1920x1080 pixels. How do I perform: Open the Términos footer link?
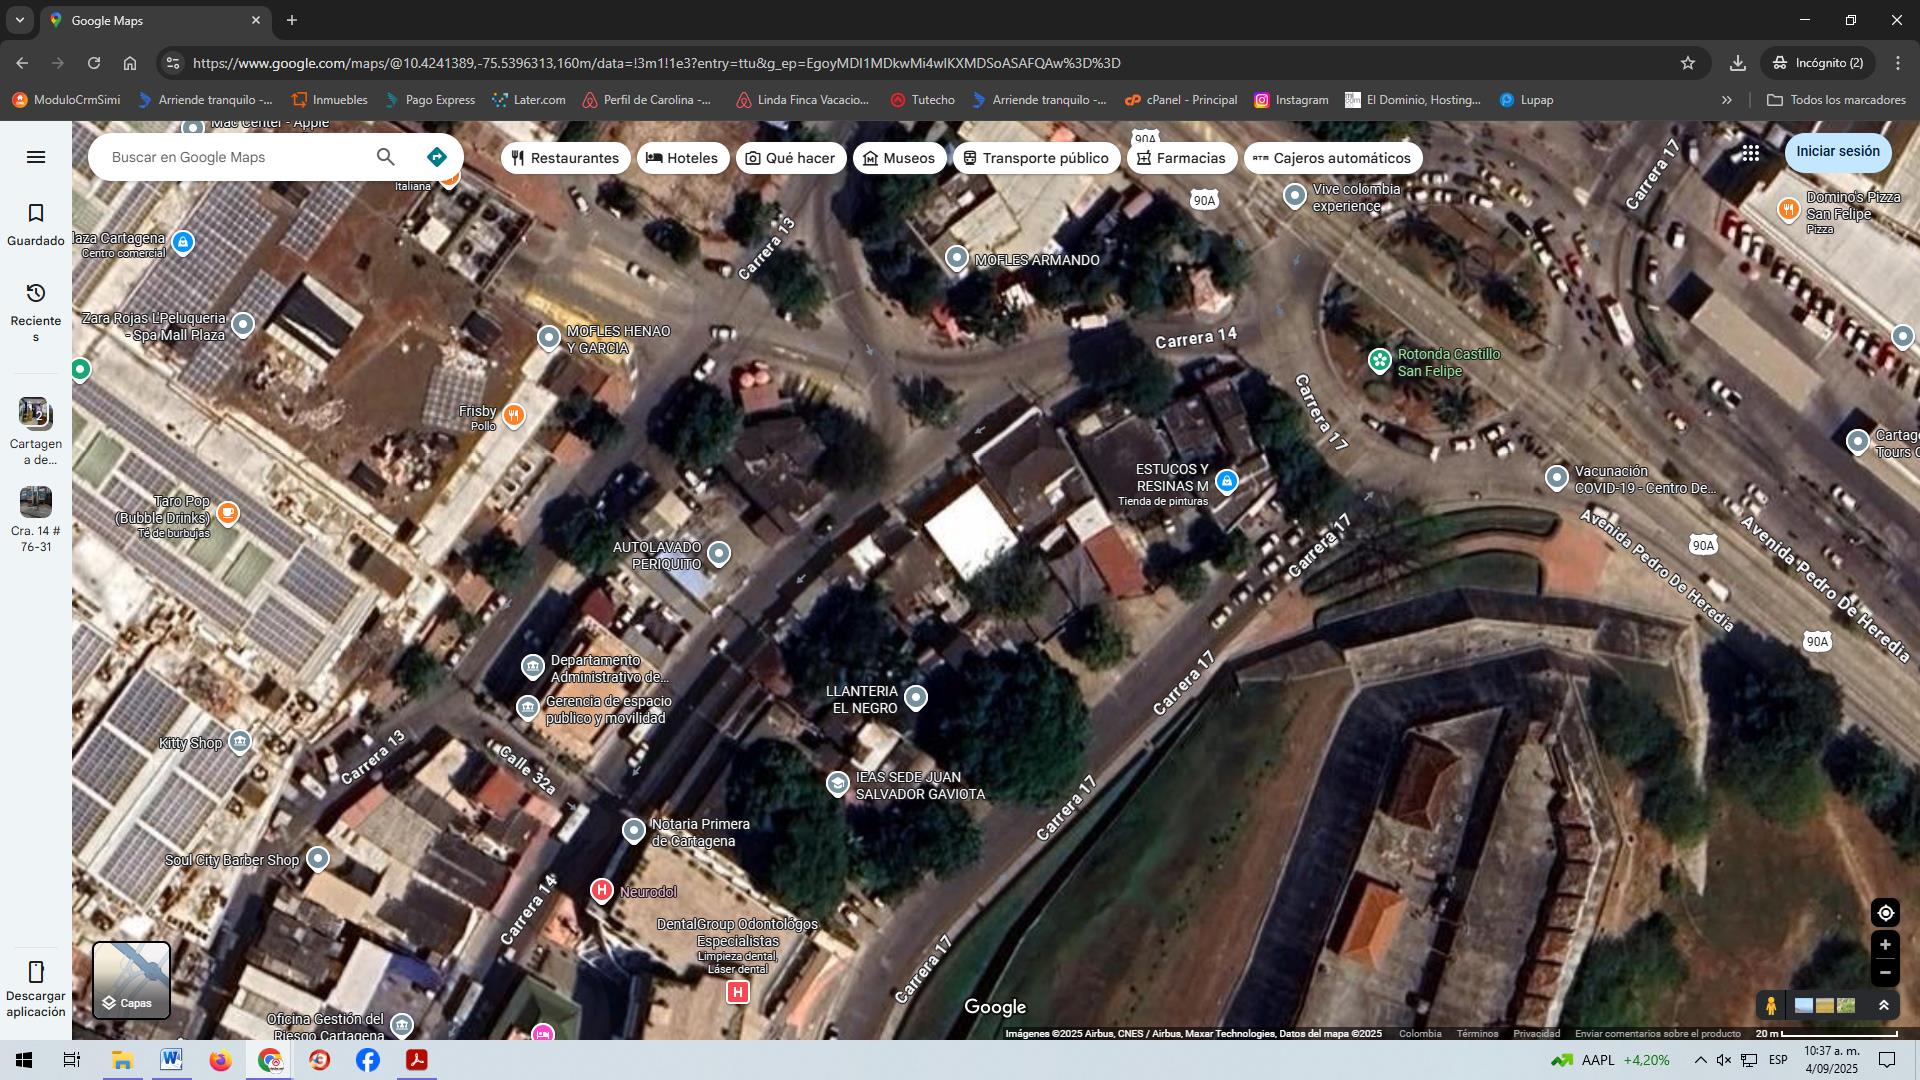[1477, 1034]
